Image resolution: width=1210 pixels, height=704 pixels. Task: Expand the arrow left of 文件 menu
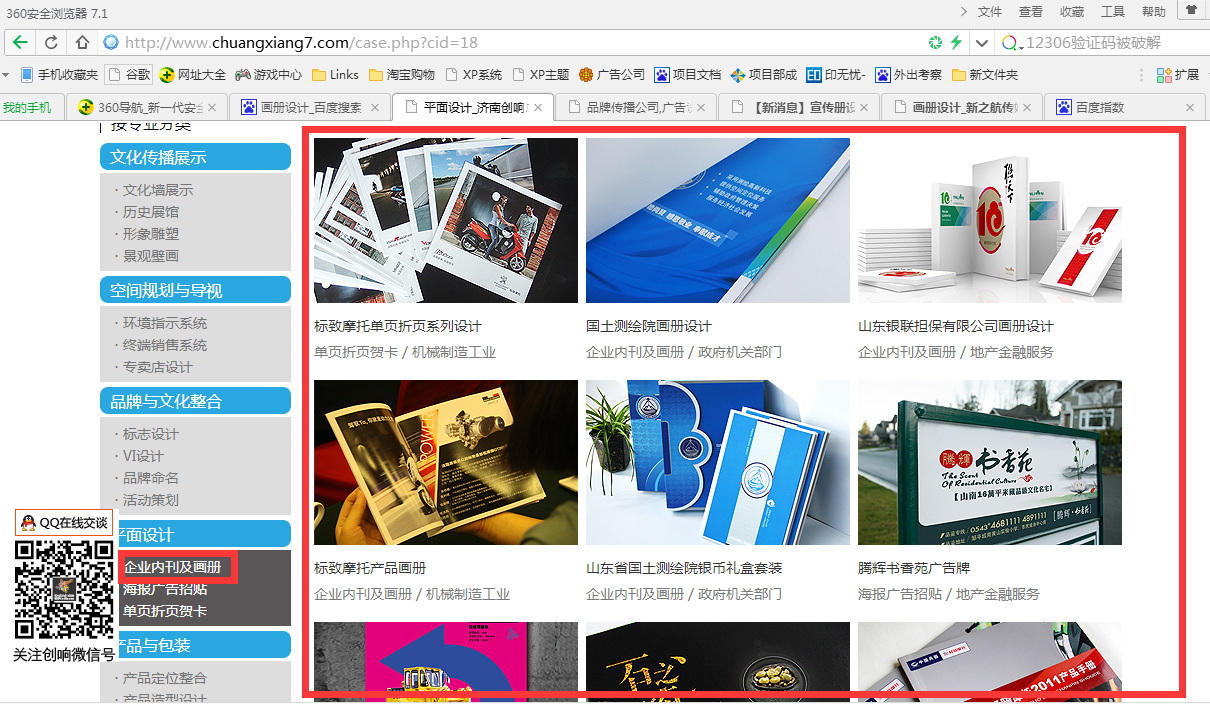(963, 12)
